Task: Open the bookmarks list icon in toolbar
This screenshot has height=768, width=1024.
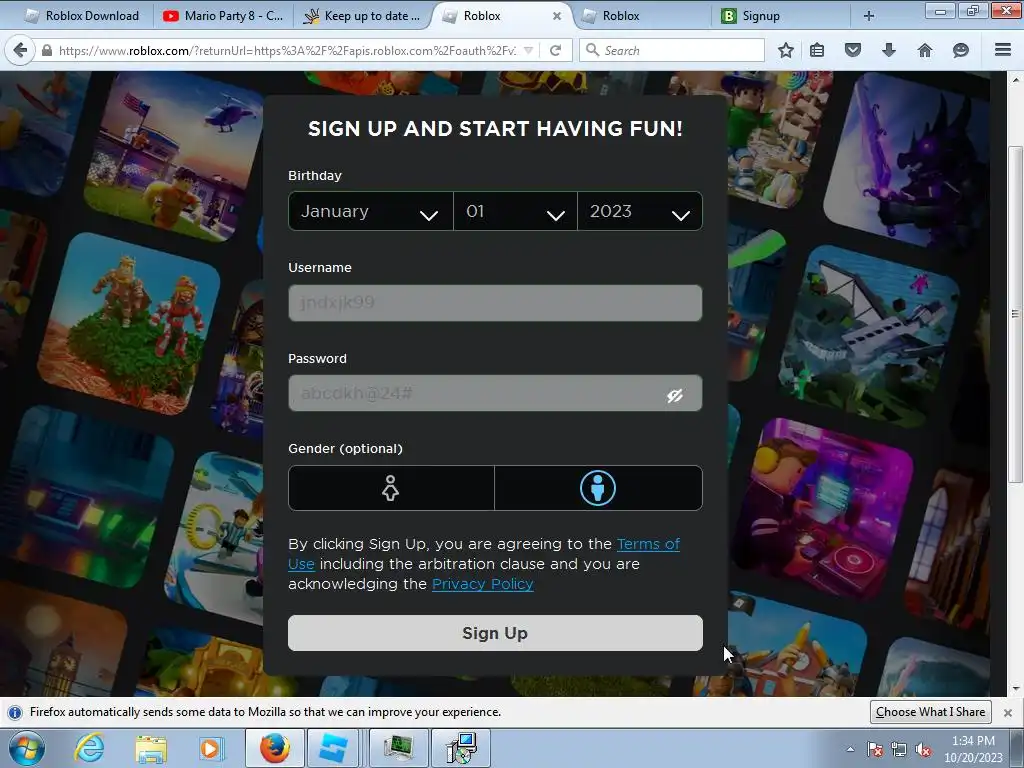Action: tap(817, 50)
